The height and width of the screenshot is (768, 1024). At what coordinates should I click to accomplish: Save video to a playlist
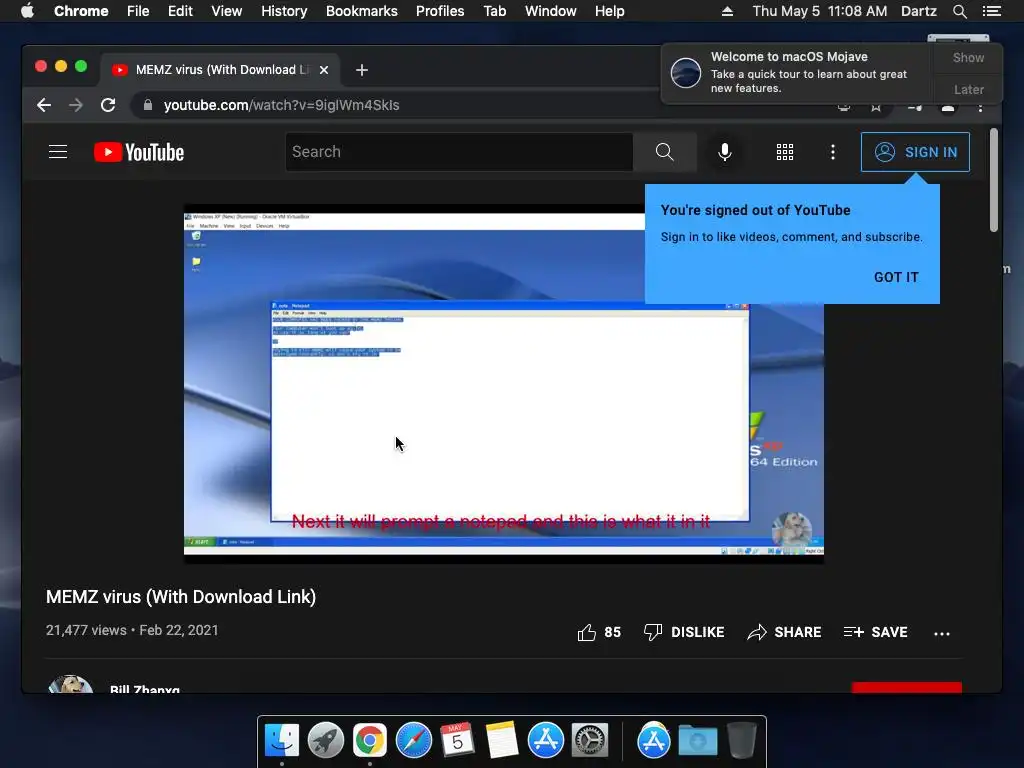point(875,632)
